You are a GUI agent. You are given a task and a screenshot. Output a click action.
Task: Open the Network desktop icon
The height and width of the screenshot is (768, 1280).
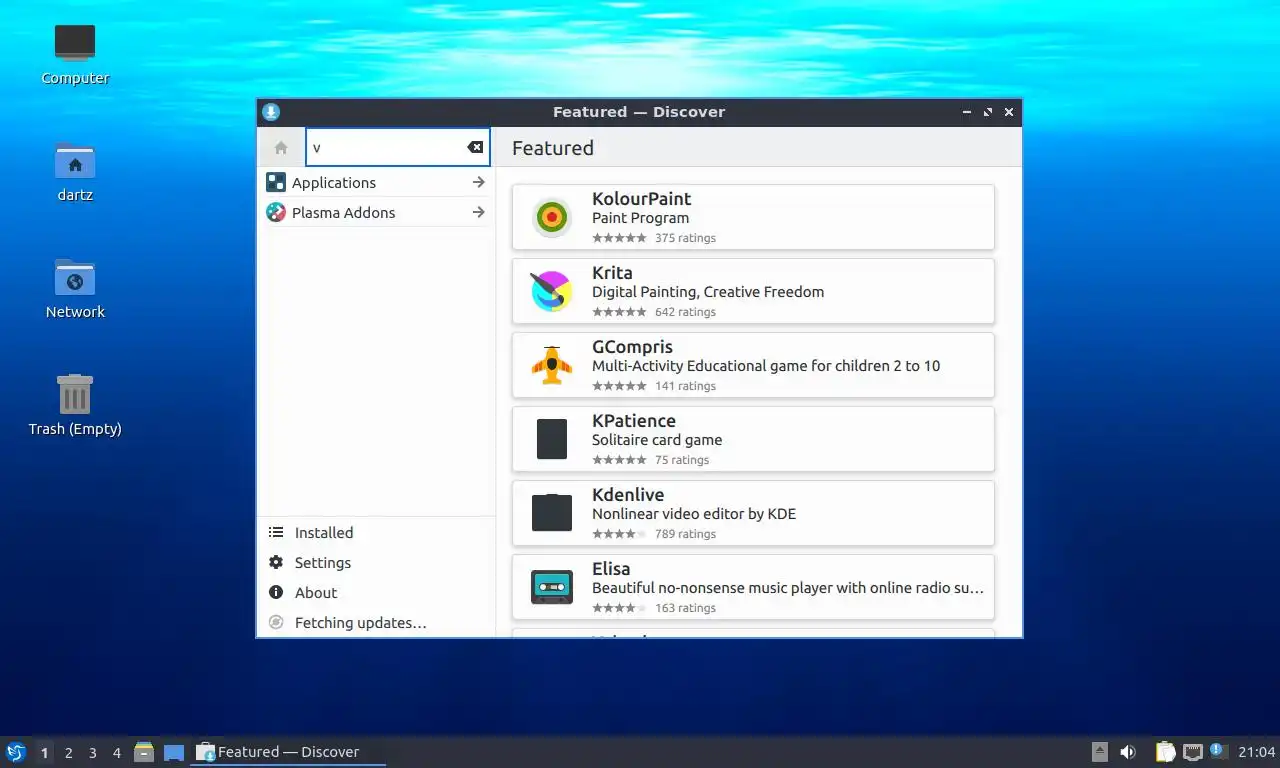click(75, 288)
